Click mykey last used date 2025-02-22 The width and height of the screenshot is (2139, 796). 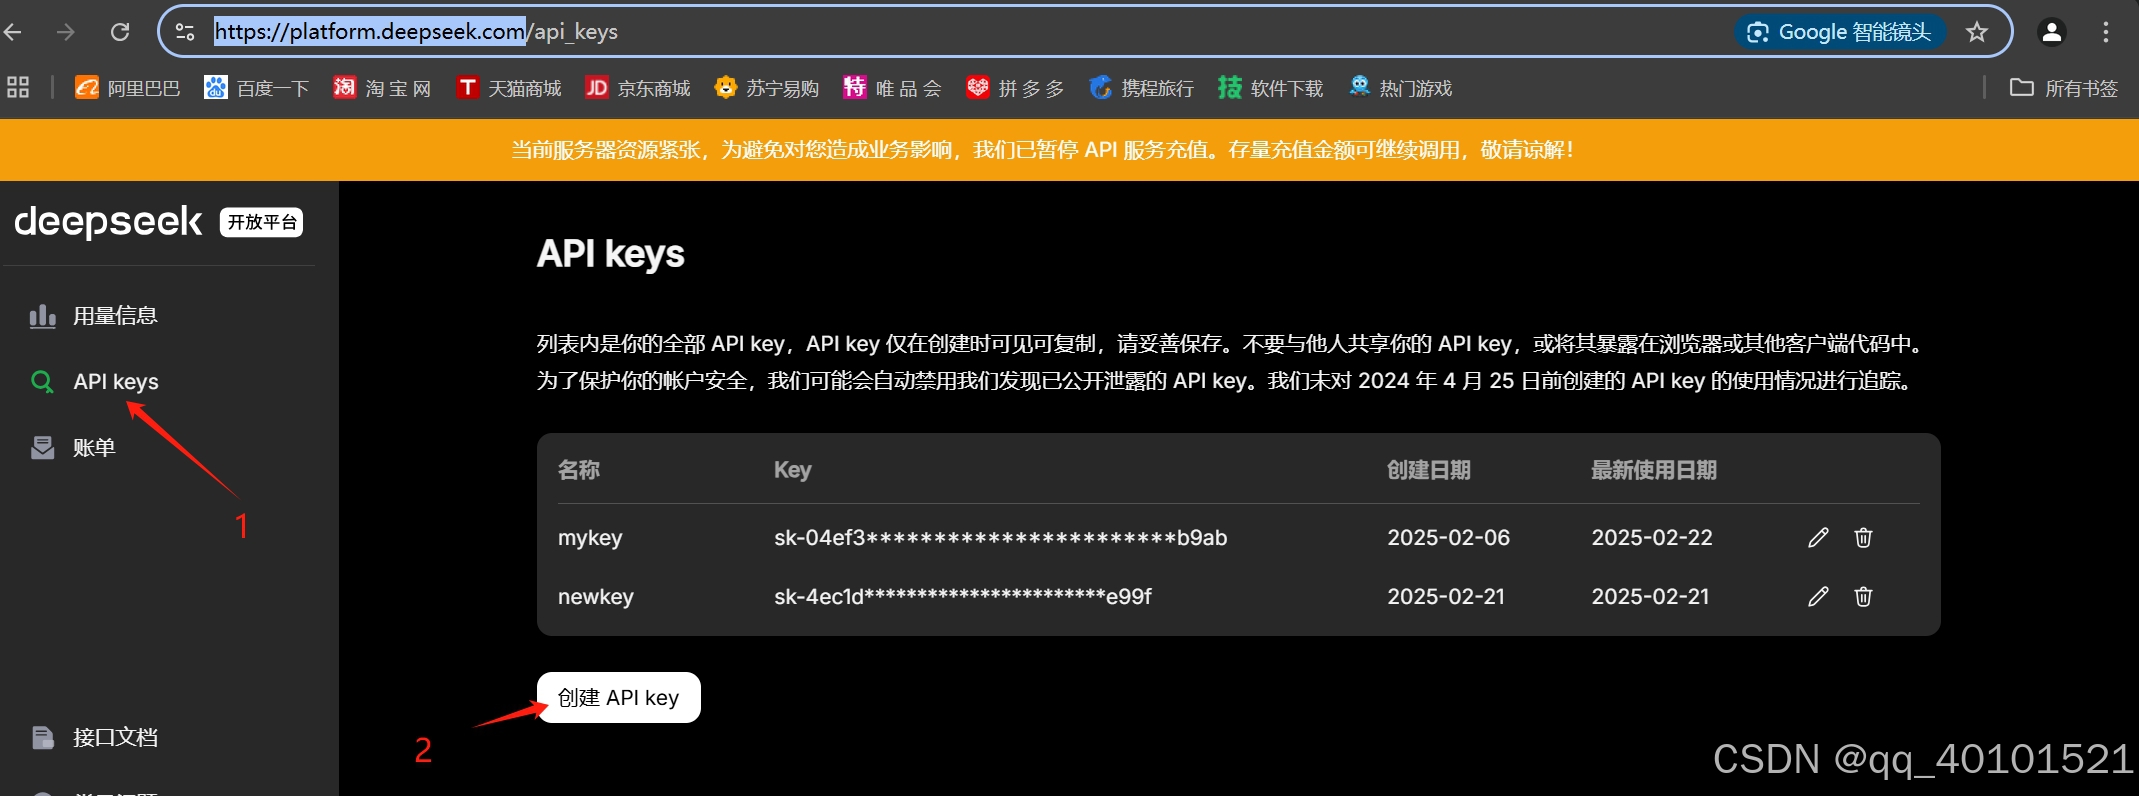click(1652, 538)
